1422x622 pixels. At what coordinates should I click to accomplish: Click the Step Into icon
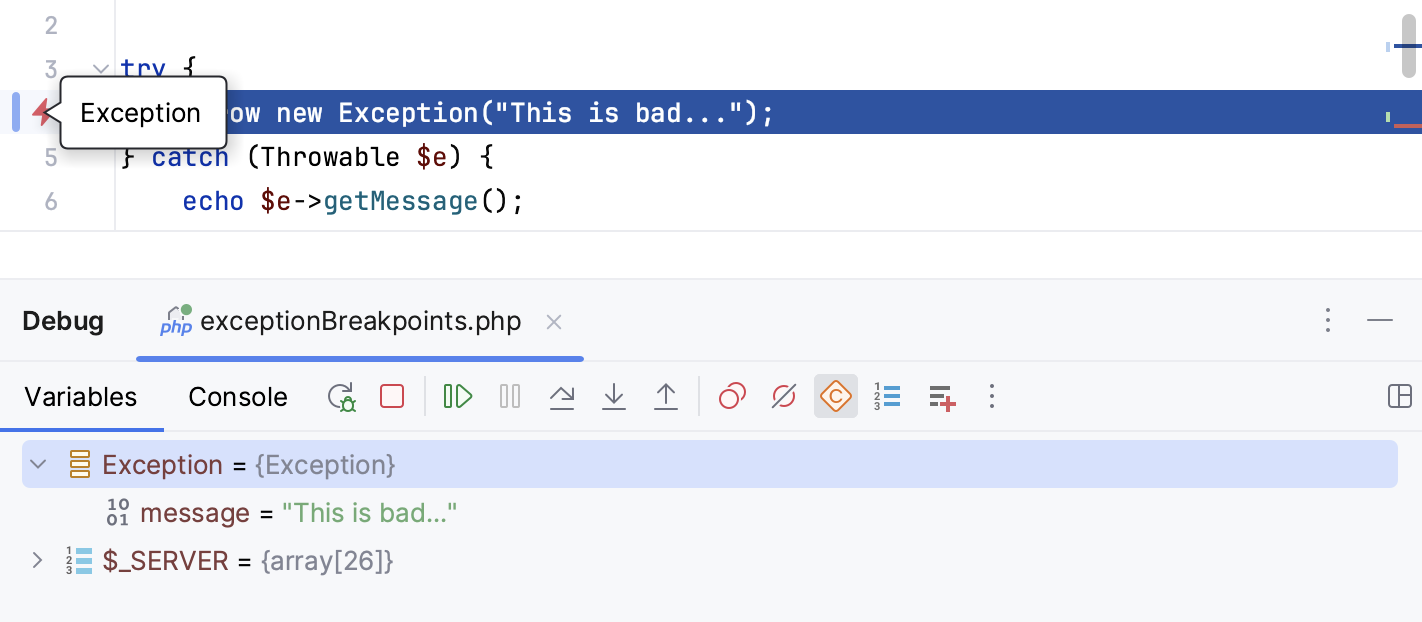[614, 396]
